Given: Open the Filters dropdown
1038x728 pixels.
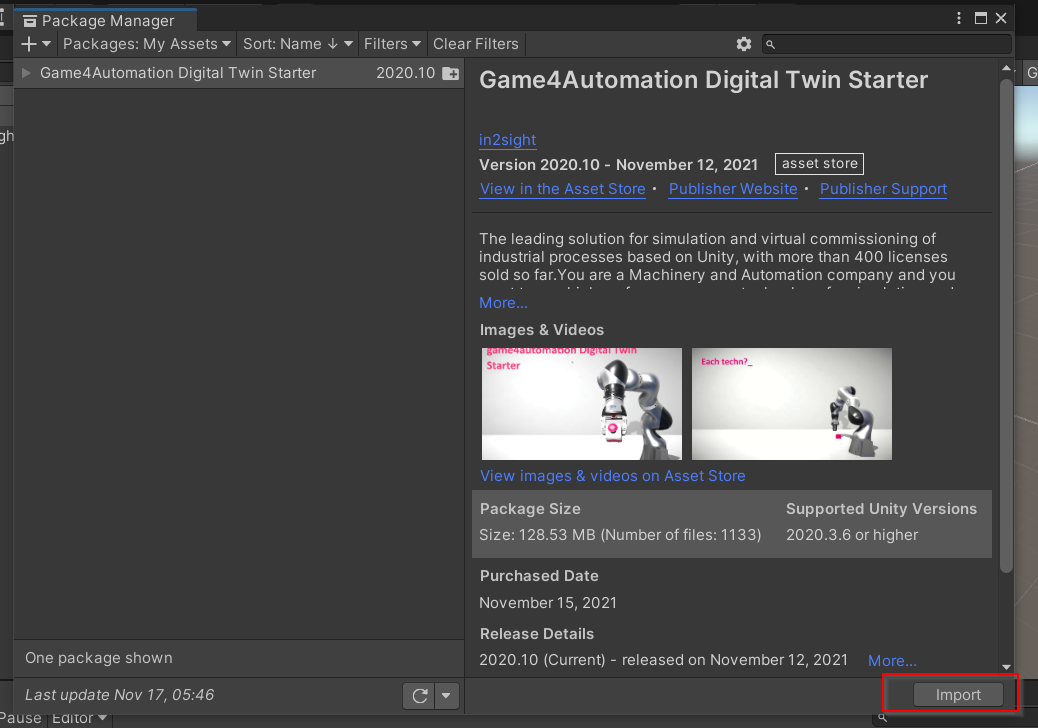Looking at the screenshot, I should (x=392, y=44).
